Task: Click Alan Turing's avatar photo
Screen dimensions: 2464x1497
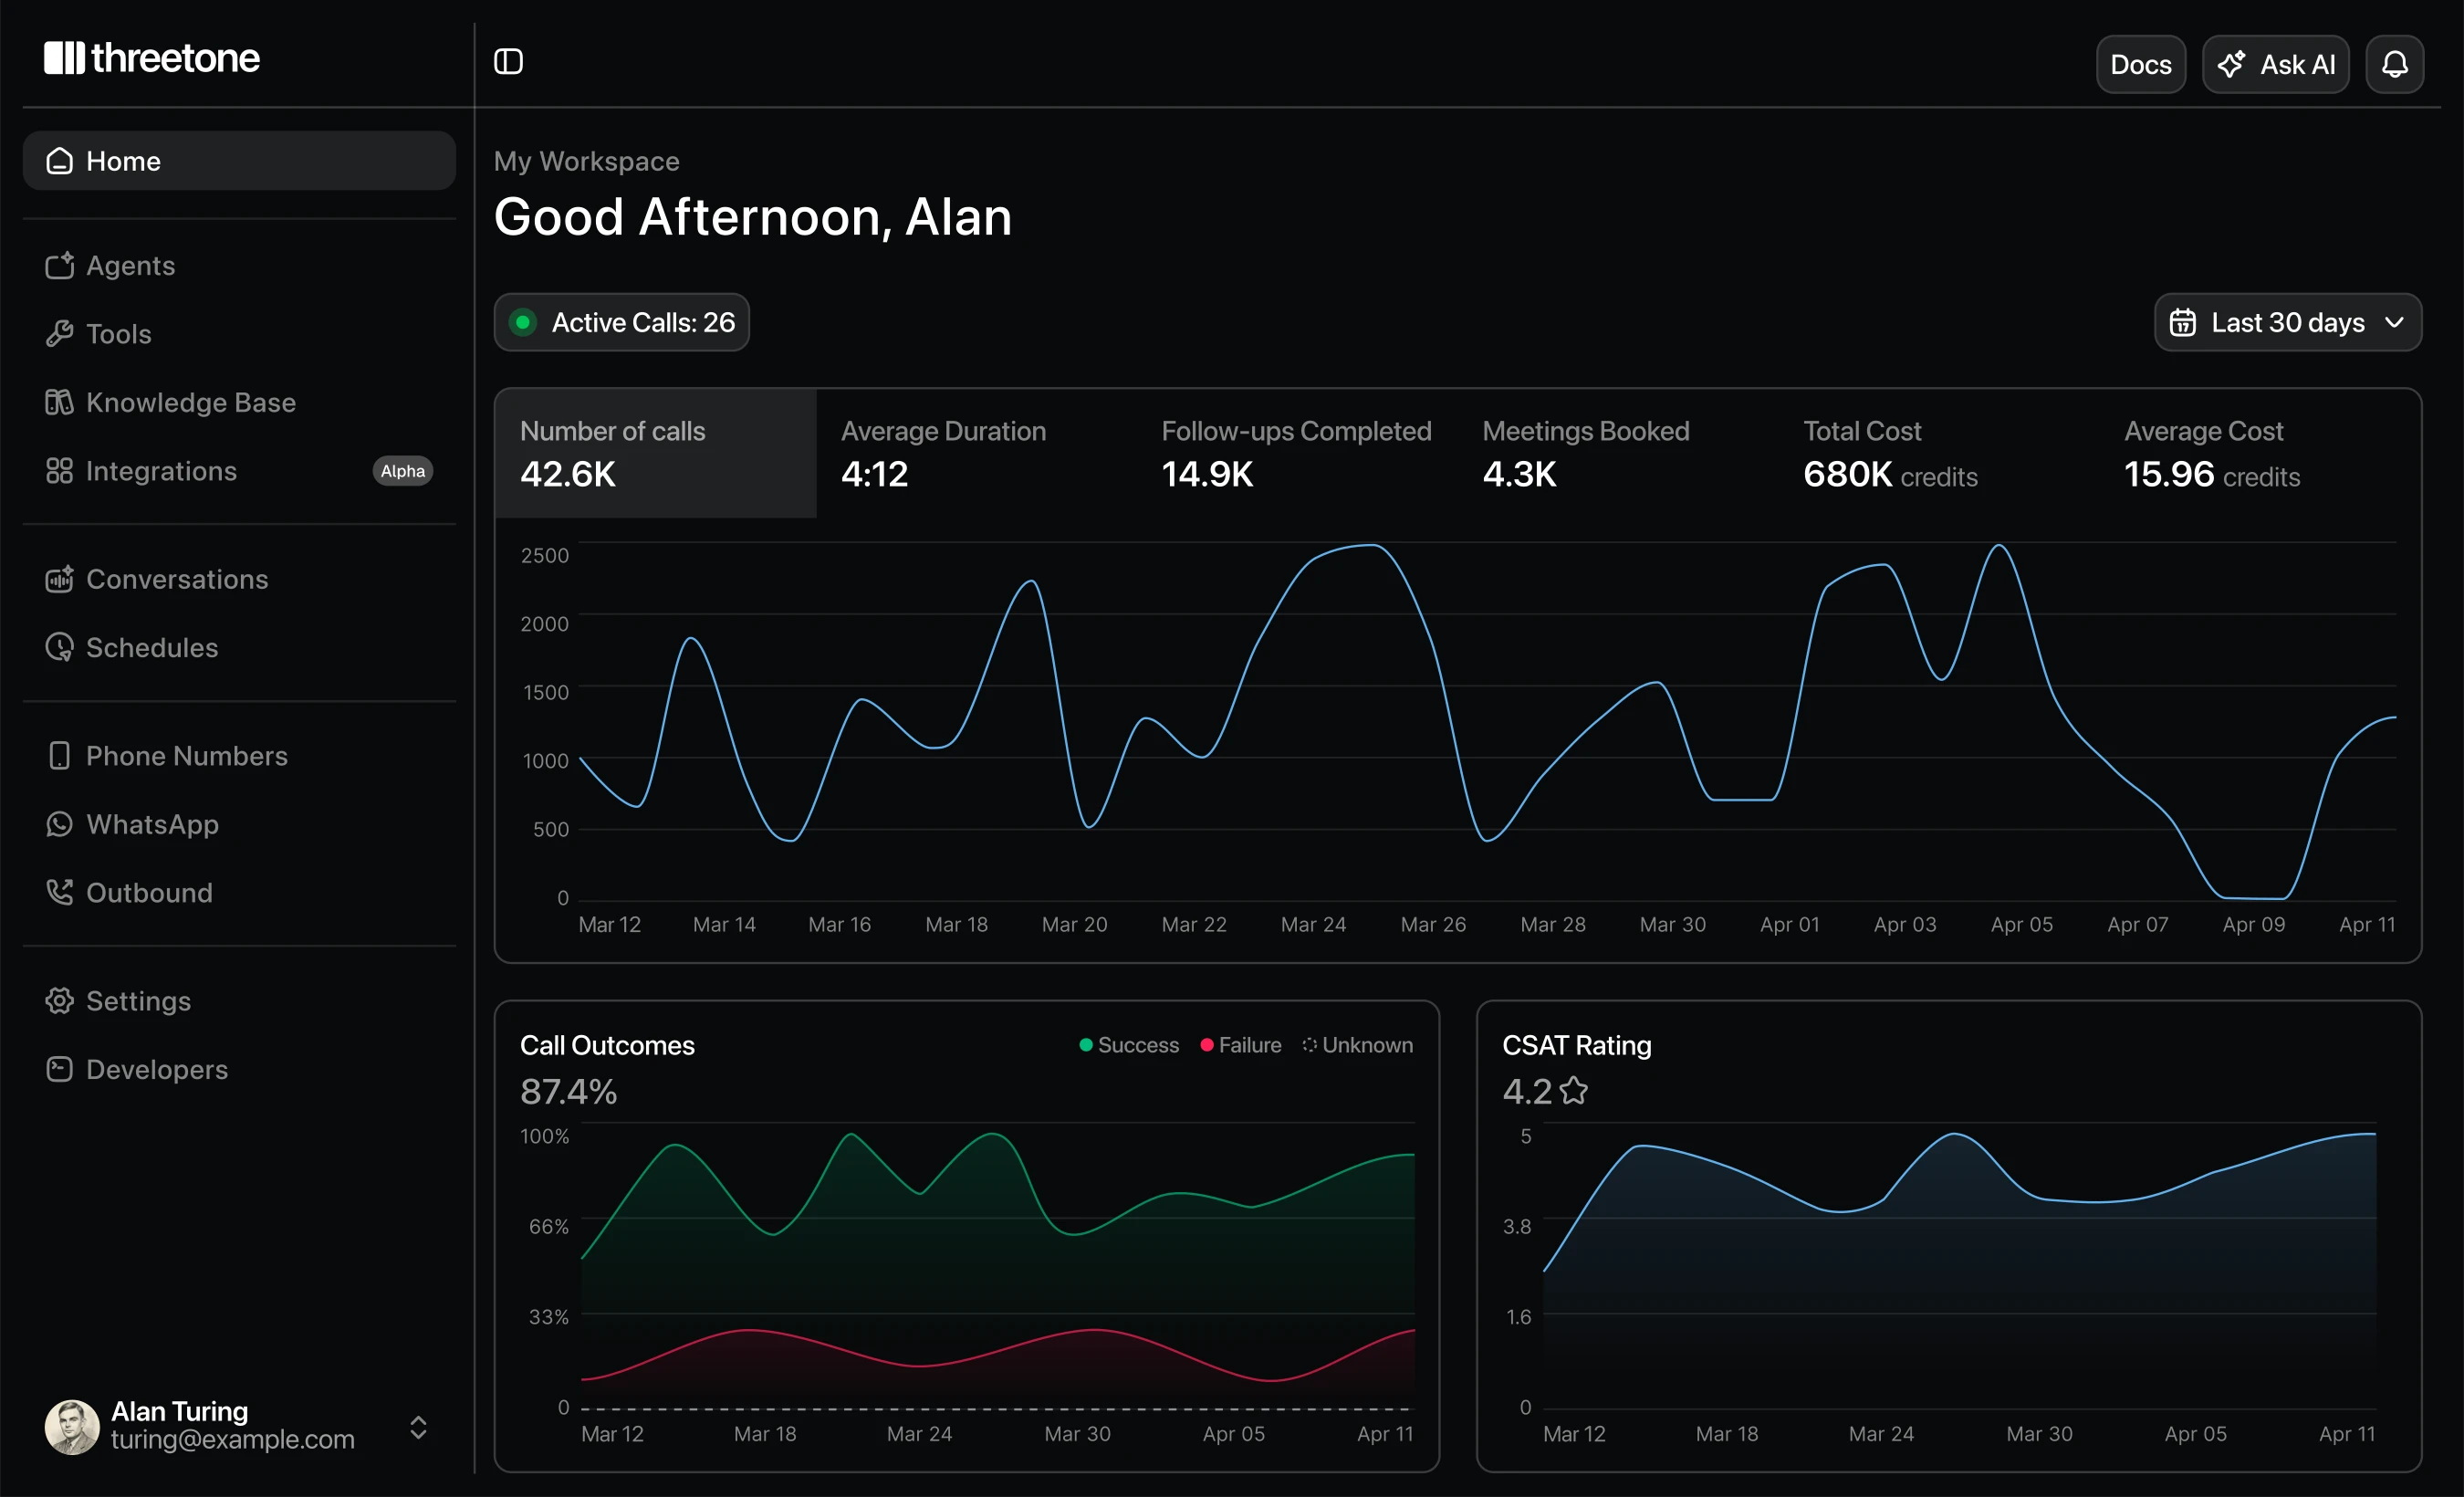Action: pos(72,1426)
